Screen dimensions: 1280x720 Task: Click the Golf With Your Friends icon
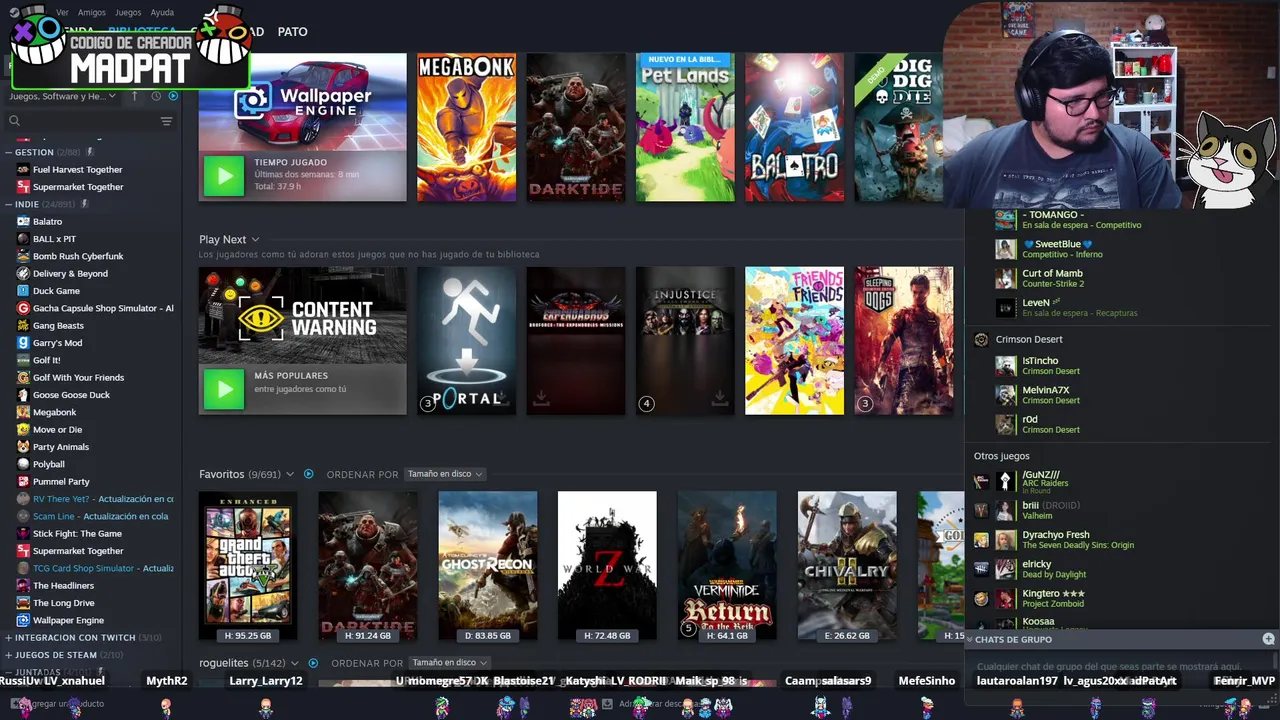click(x=23, y=377)
